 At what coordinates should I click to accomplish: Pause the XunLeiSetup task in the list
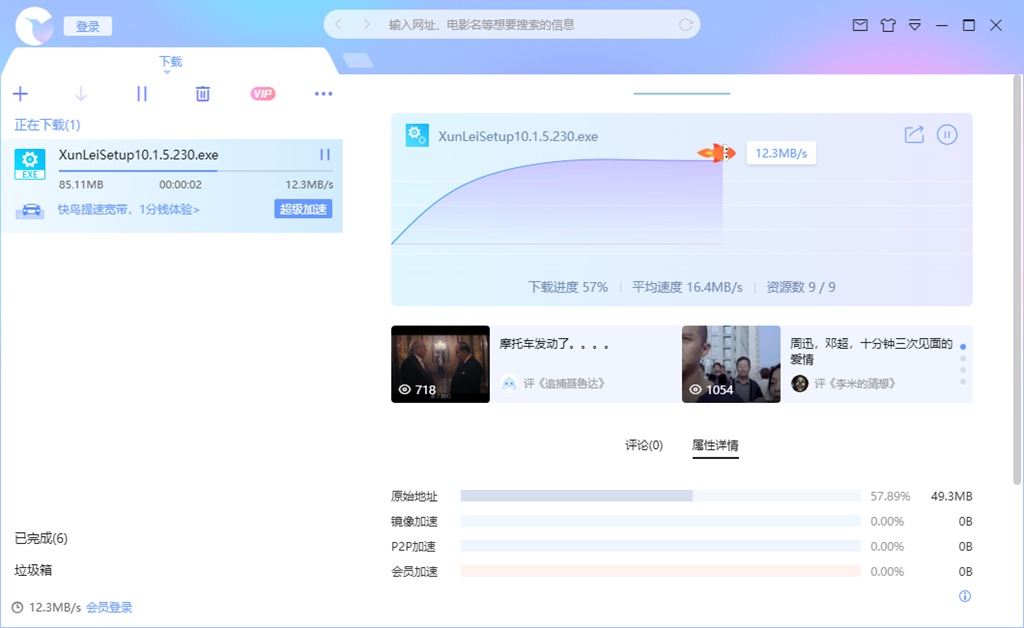point(325,155)
